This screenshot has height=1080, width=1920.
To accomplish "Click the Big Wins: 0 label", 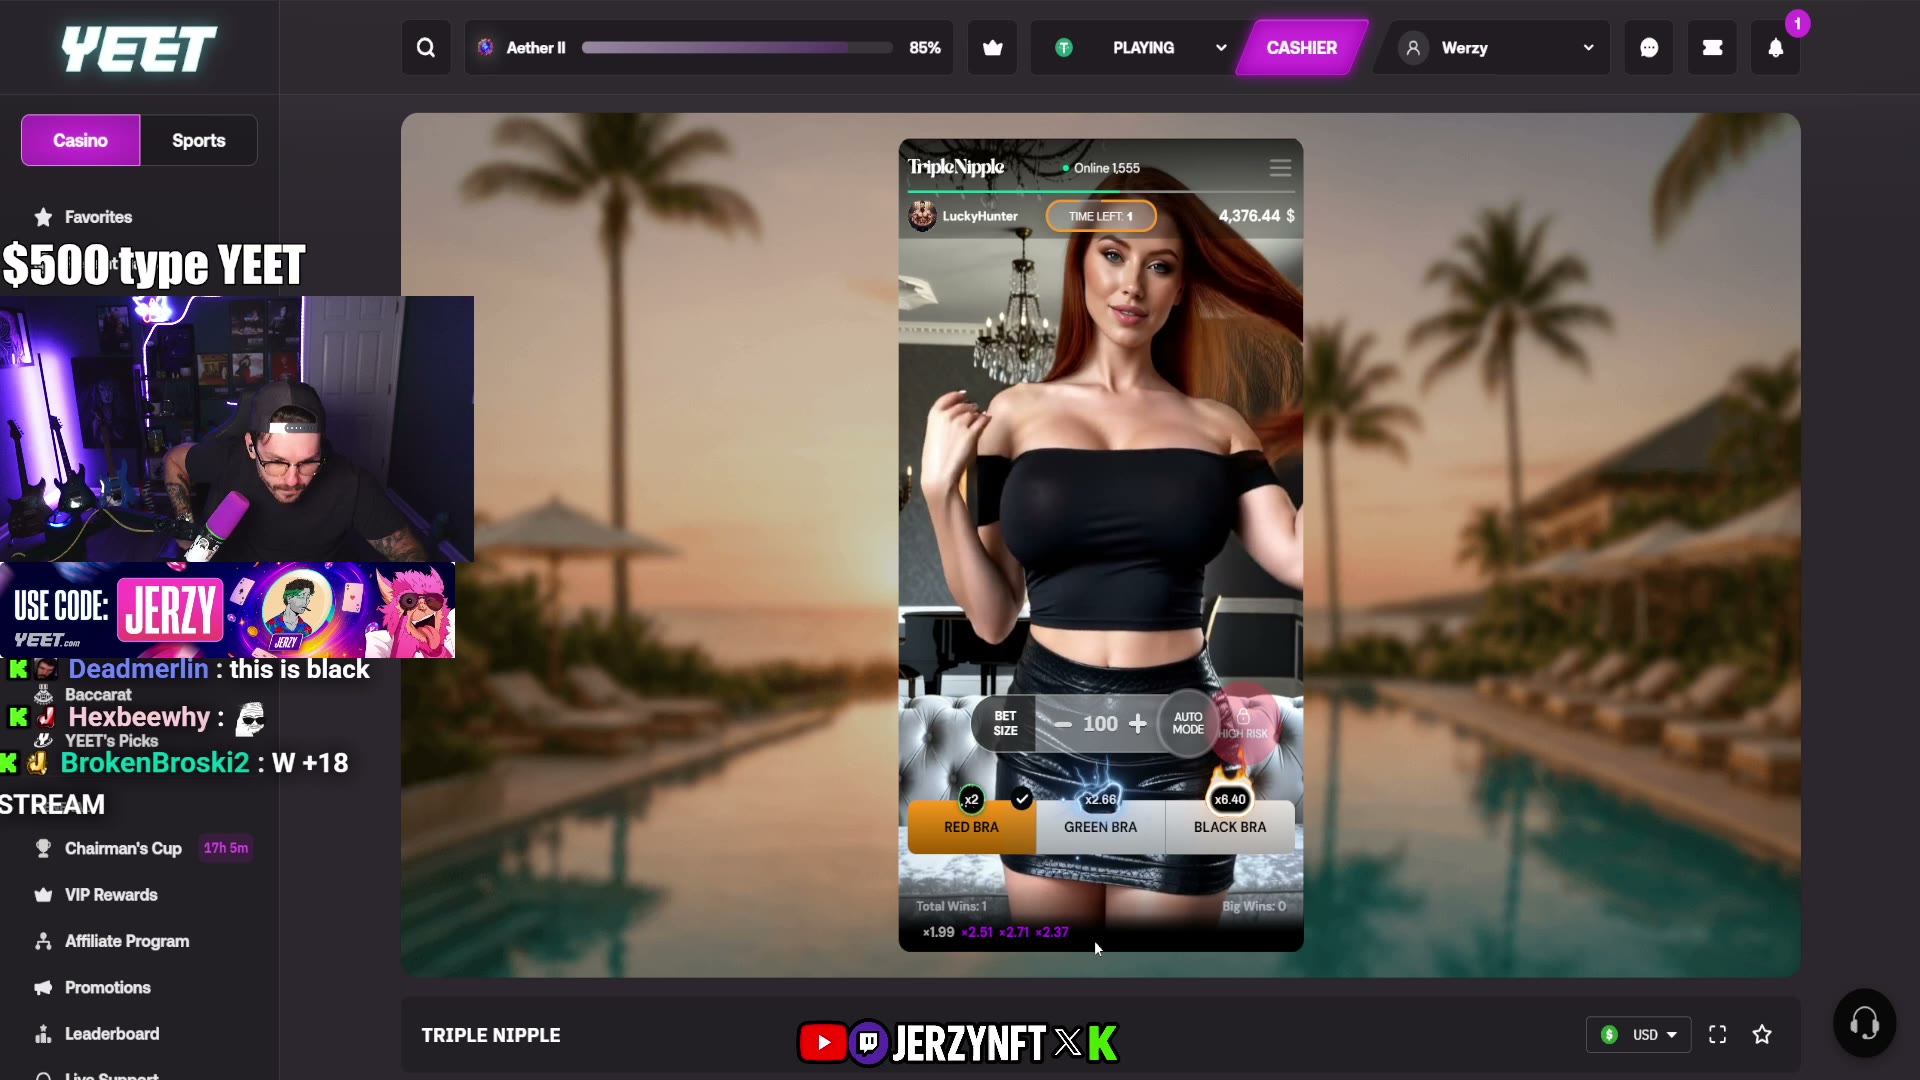I will pyautogui.click(x=1254, y=906).
